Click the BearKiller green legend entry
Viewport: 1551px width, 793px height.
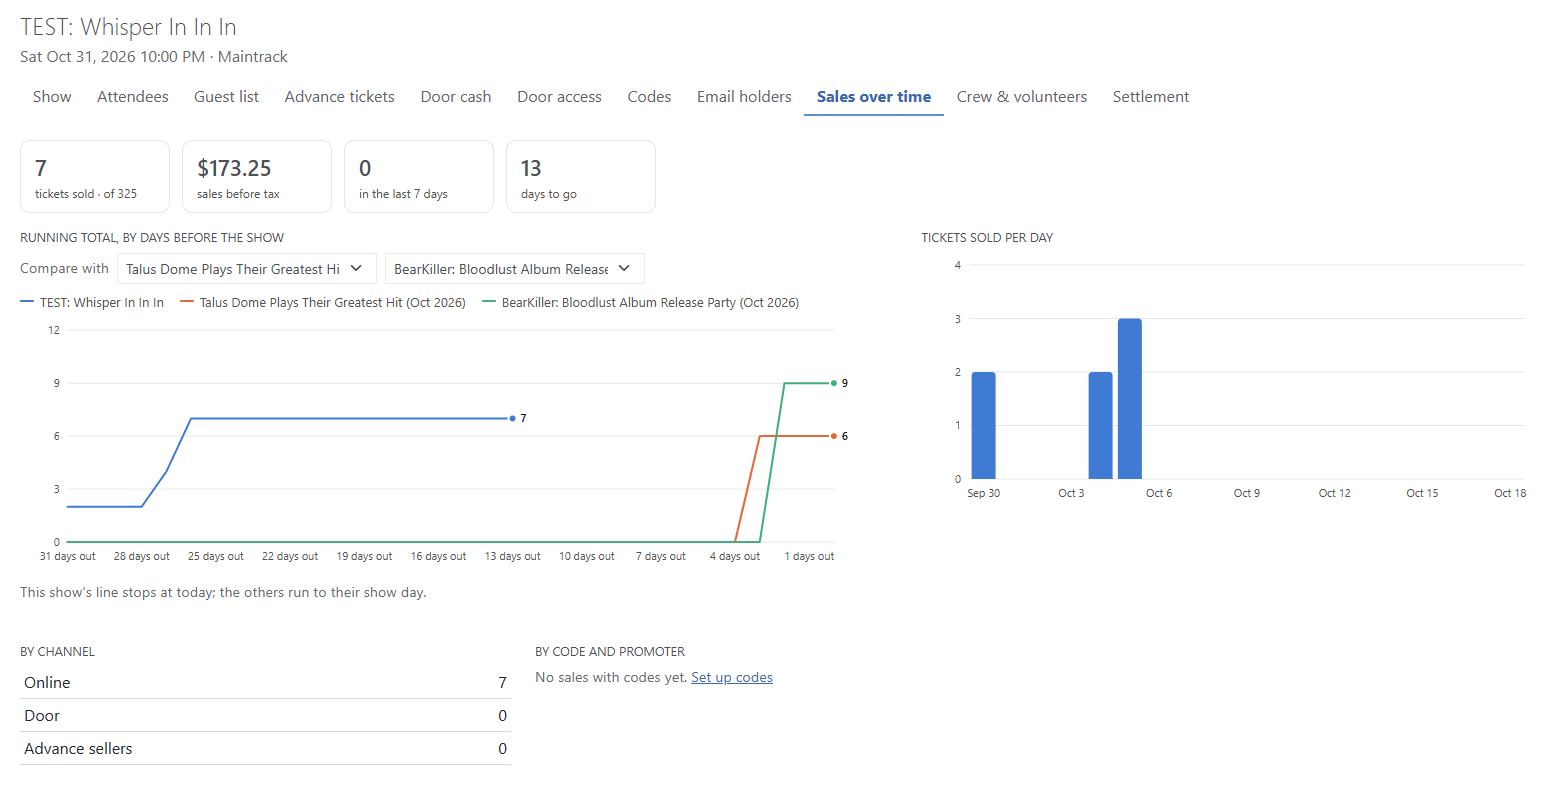(640, 303)
